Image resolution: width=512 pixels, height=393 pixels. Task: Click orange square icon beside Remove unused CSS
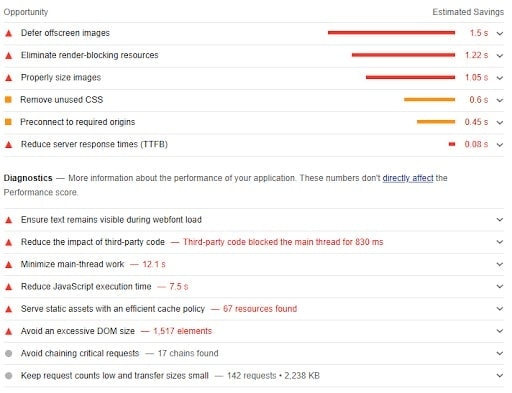coord(8,99)
